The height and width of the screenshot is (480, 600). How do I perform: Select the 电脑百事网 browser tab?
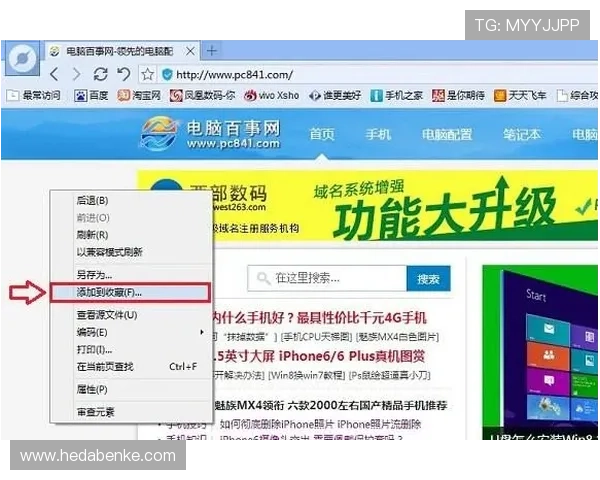click(x=122, y=51)
